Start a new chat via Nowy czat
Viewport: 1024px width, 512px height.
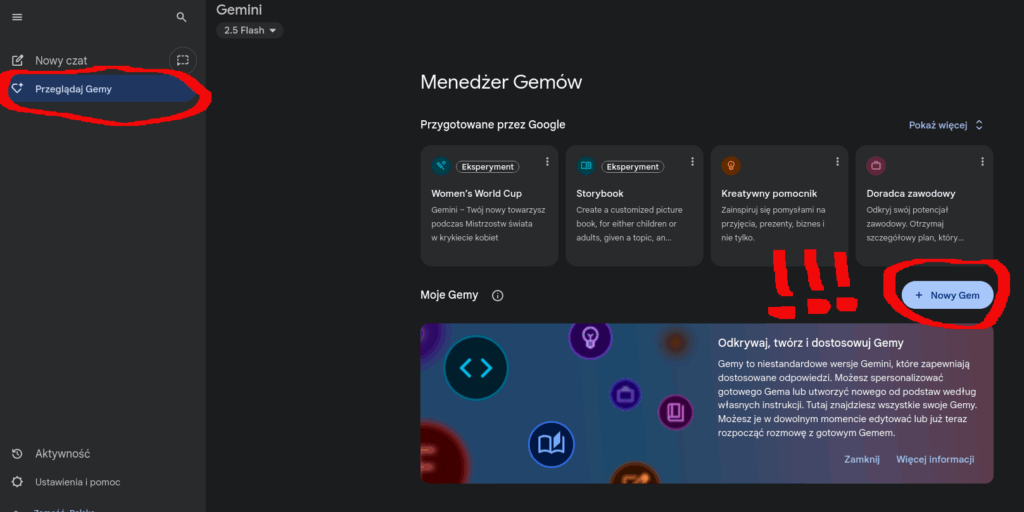click(x=62, y=60)
